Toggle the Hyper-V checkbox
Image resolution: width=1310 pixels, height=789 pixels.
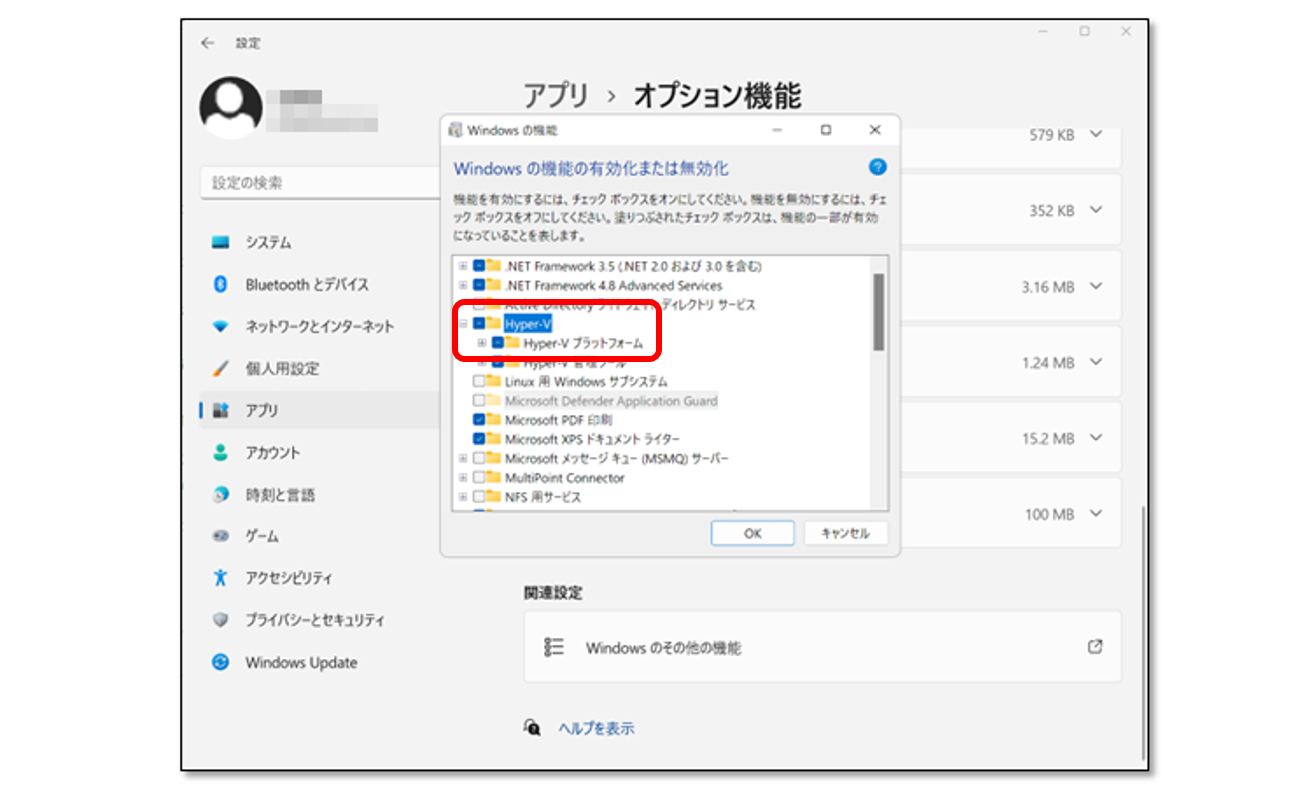tap(479, 324)
